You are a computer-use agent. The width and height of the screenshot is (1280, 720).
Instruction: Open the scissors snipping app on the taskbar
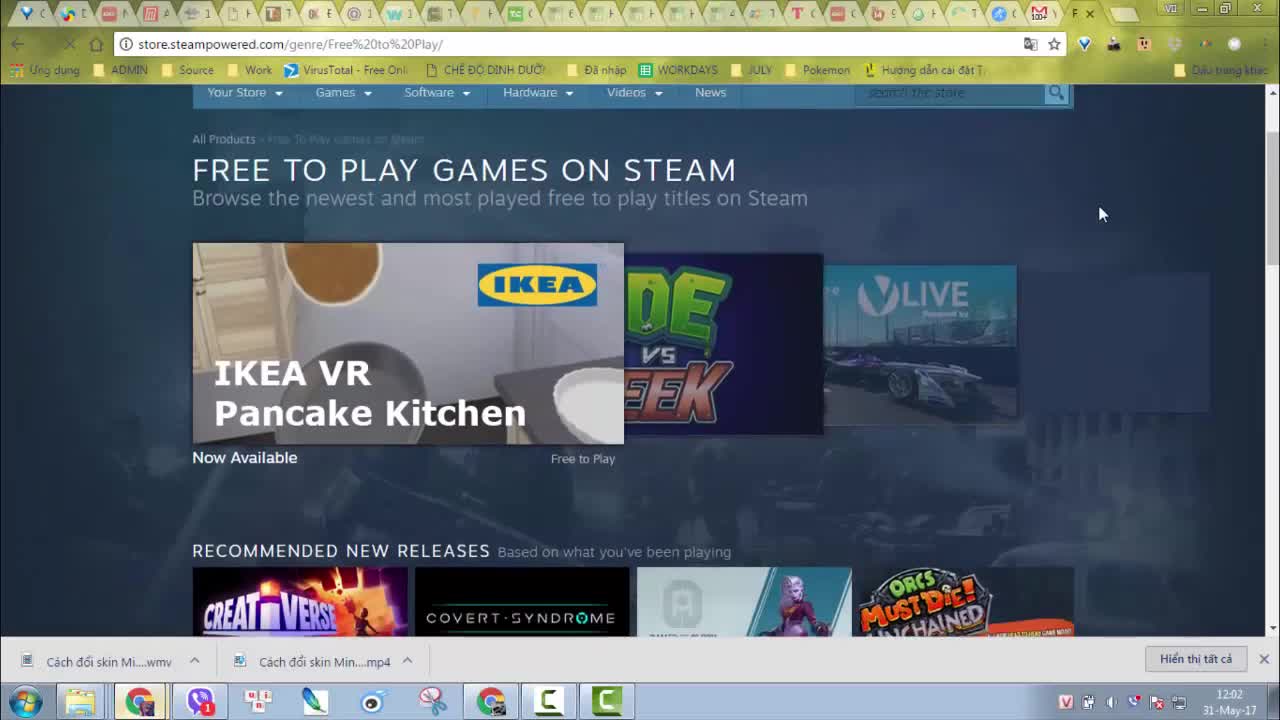coord(432,702)
